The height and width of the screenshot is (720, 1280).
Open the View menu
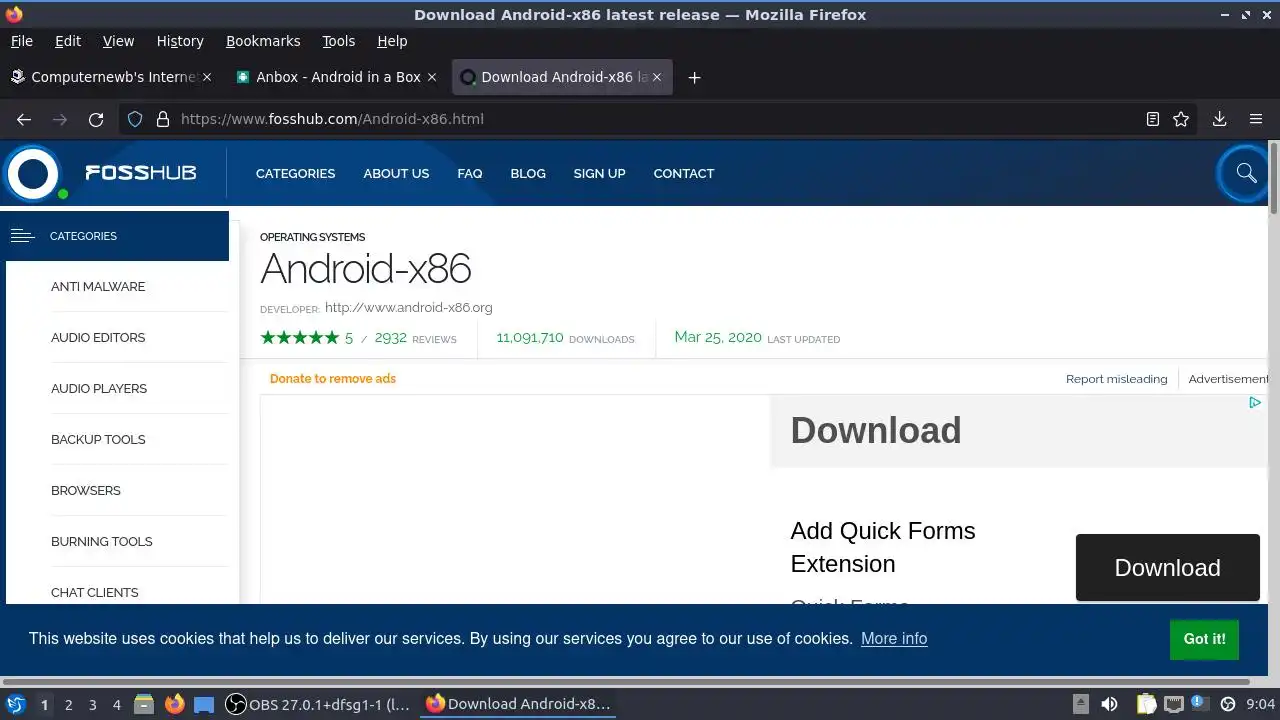tap(118, 41)
